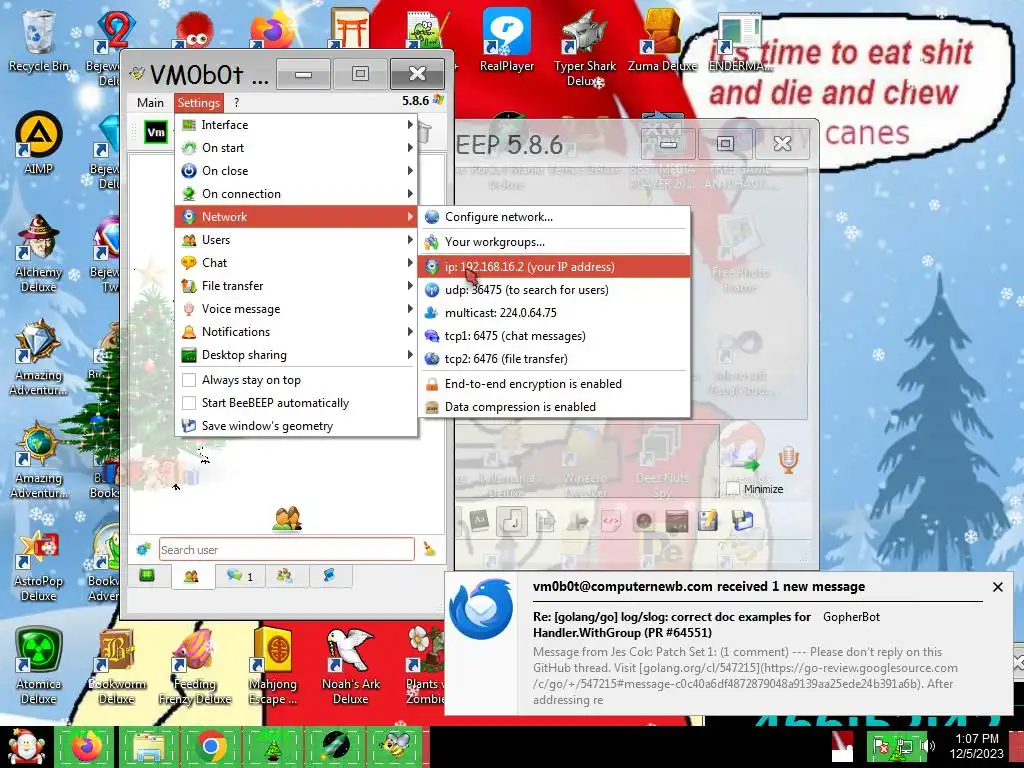Select the multicast: 224.0.64.75 entry
Screen dimensions: 1024x768
[x=554, y=313]
